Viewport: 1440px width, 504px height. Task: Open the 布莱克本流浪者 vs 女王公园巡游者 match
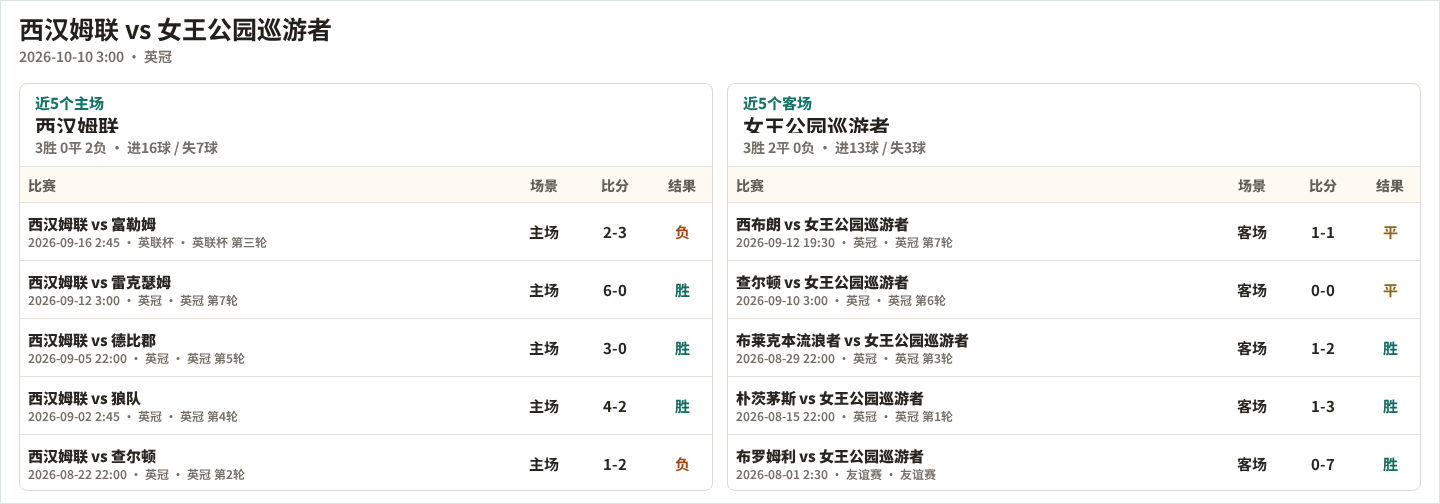click(1074, 348)
